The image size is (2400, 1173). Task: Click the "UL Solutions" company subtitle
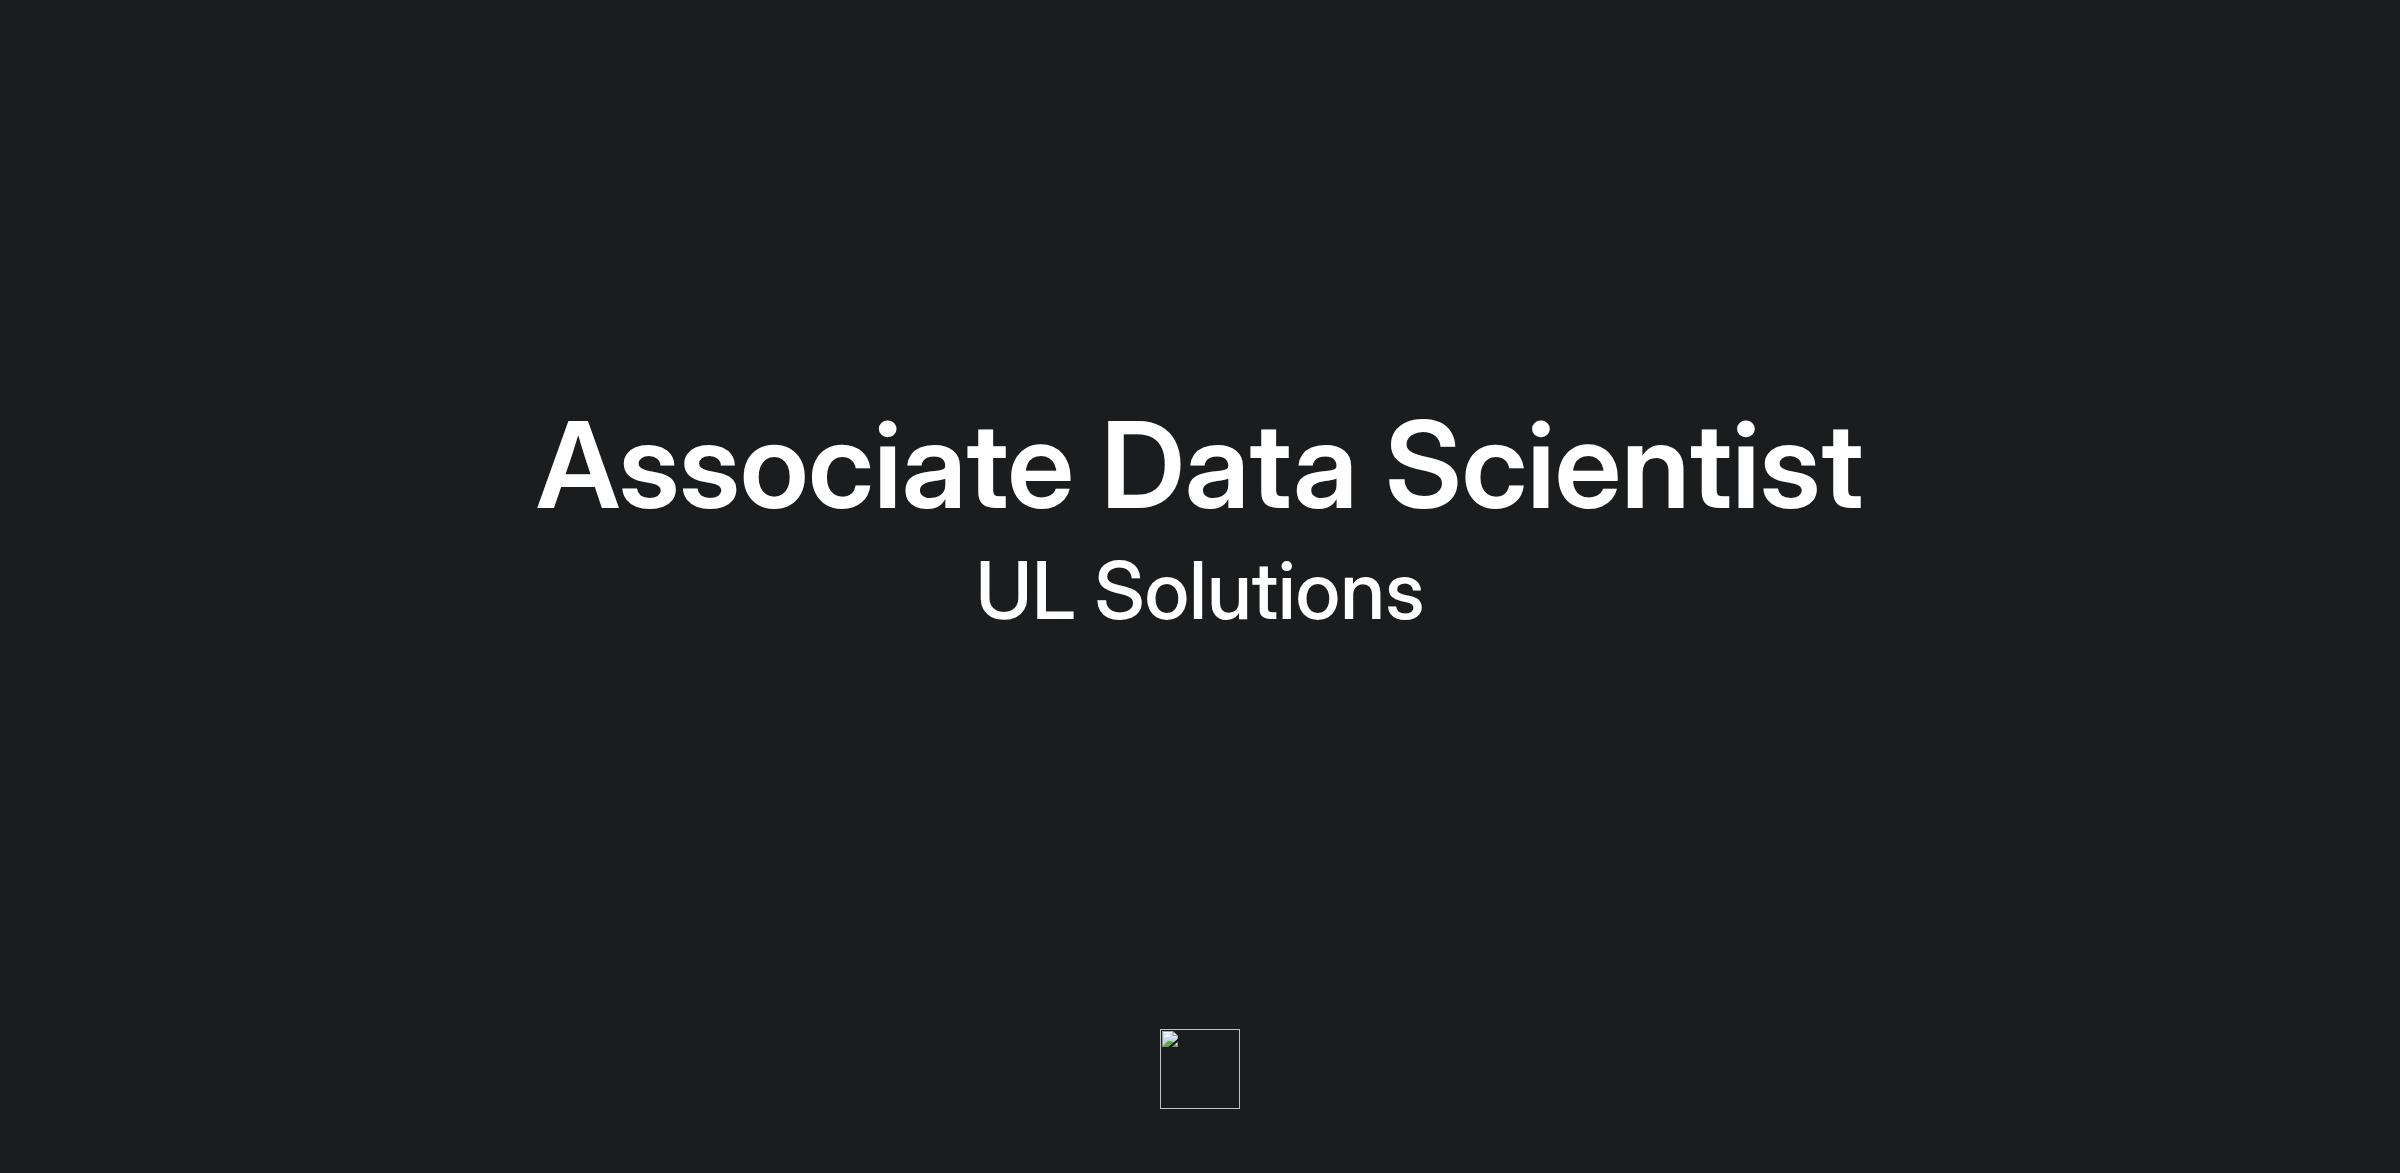coord(1199,592)
